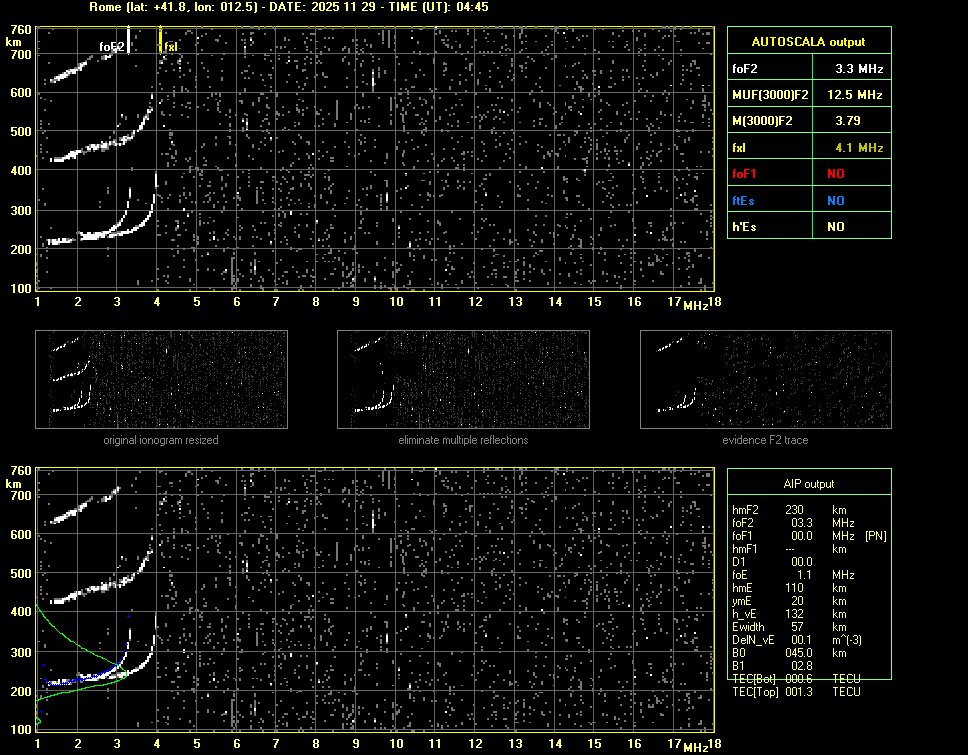Select the MUF(3000)F2 12.5 MHz row
The image size is (968, 755).
(x=808, y=95)
